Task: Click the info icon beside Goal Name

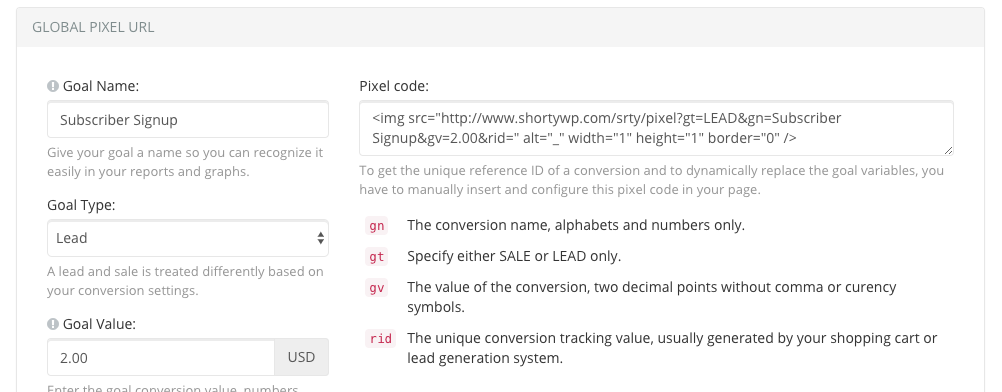Action: tap(53, 86)
